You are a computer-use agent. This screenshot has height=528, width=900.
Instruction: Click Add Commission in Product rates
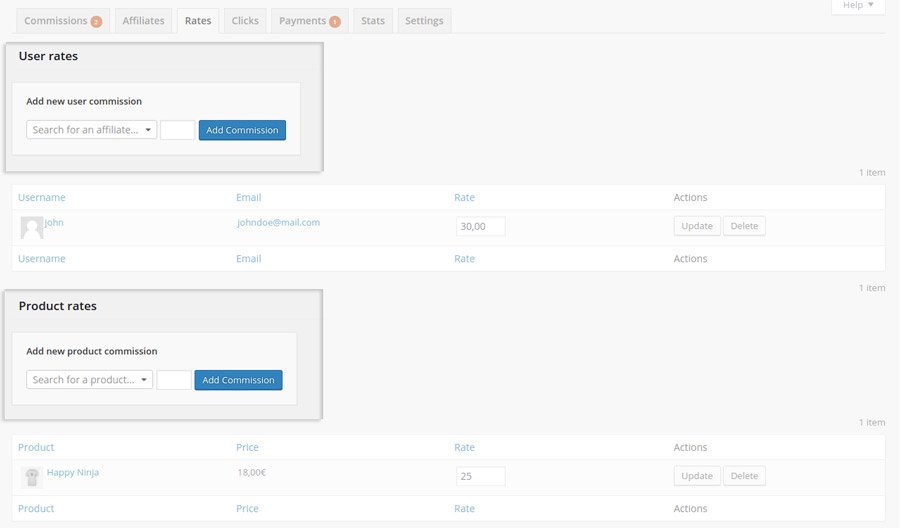238,380
